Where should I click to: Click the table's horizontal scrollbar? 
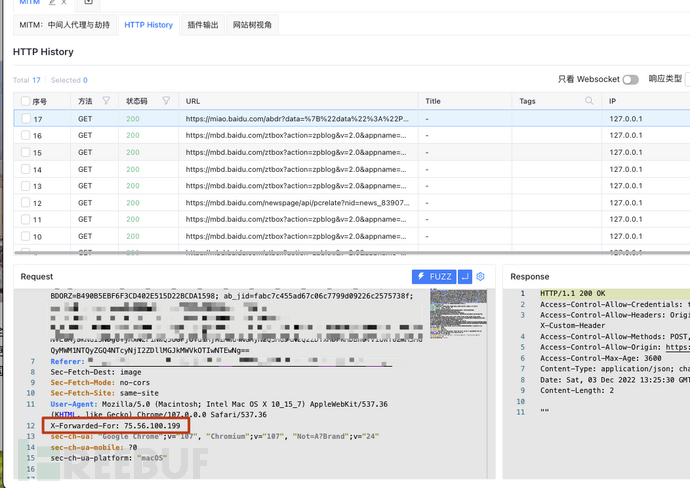click(x=352, y=253)
